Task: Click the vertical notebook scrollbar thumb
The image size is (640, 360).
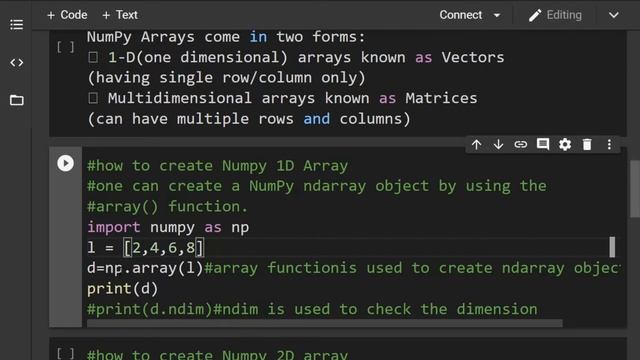Action: [634, 189]
